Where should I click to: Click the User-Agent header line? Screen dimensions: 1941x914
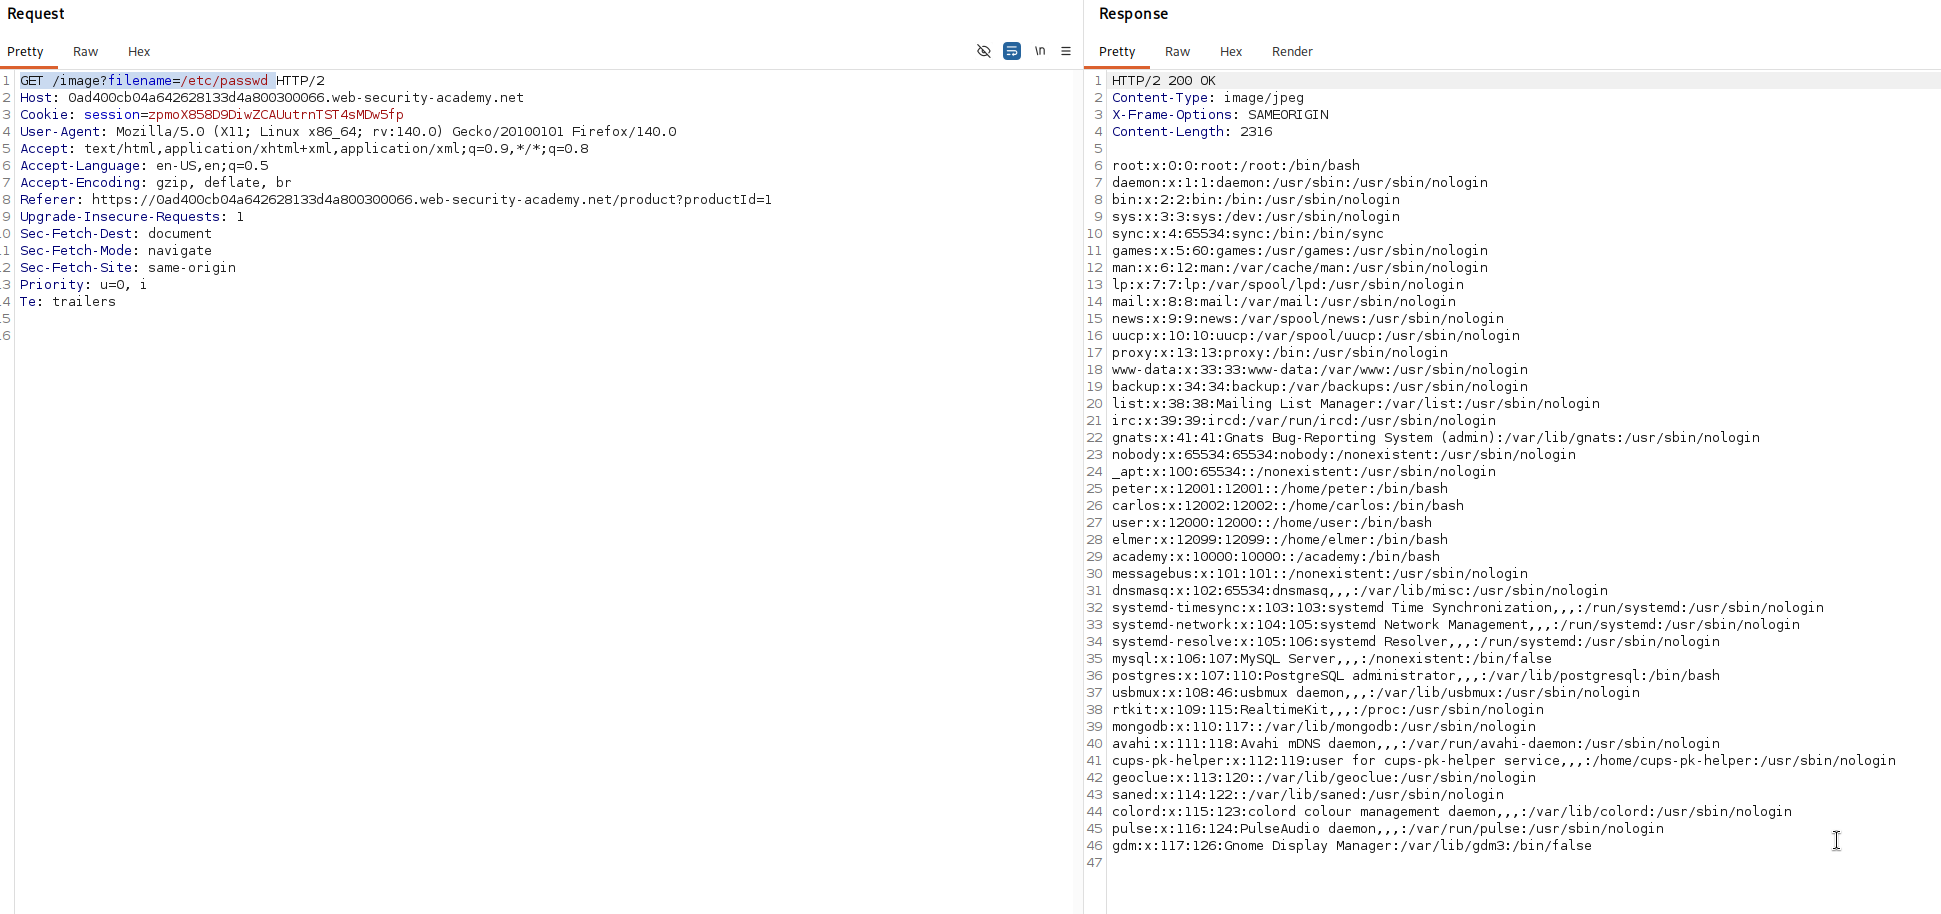click(x=348, y=132)
